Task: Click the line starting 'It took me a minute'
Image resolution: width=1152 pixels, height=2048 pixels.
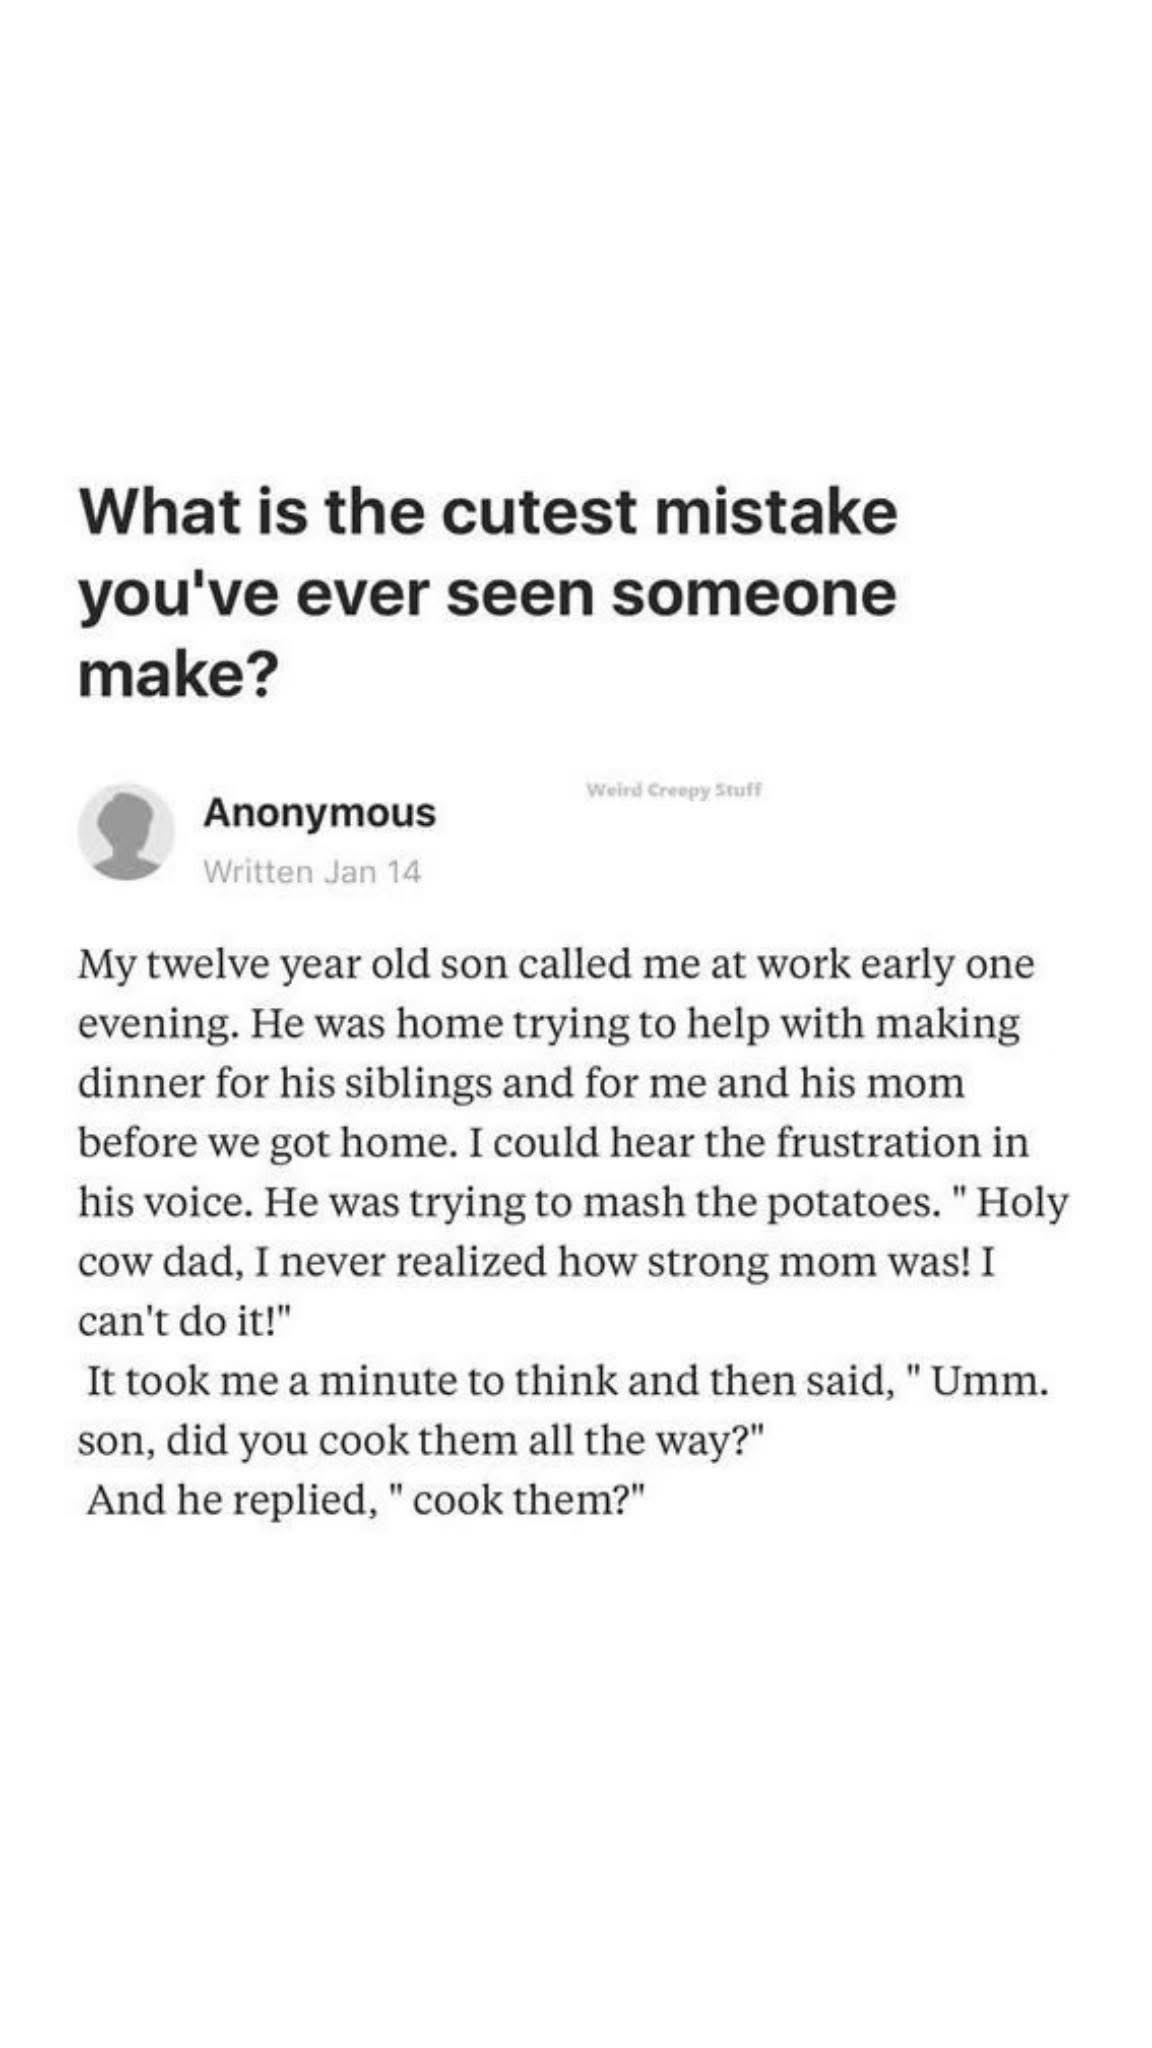Action: click(x=568, y=1381)
